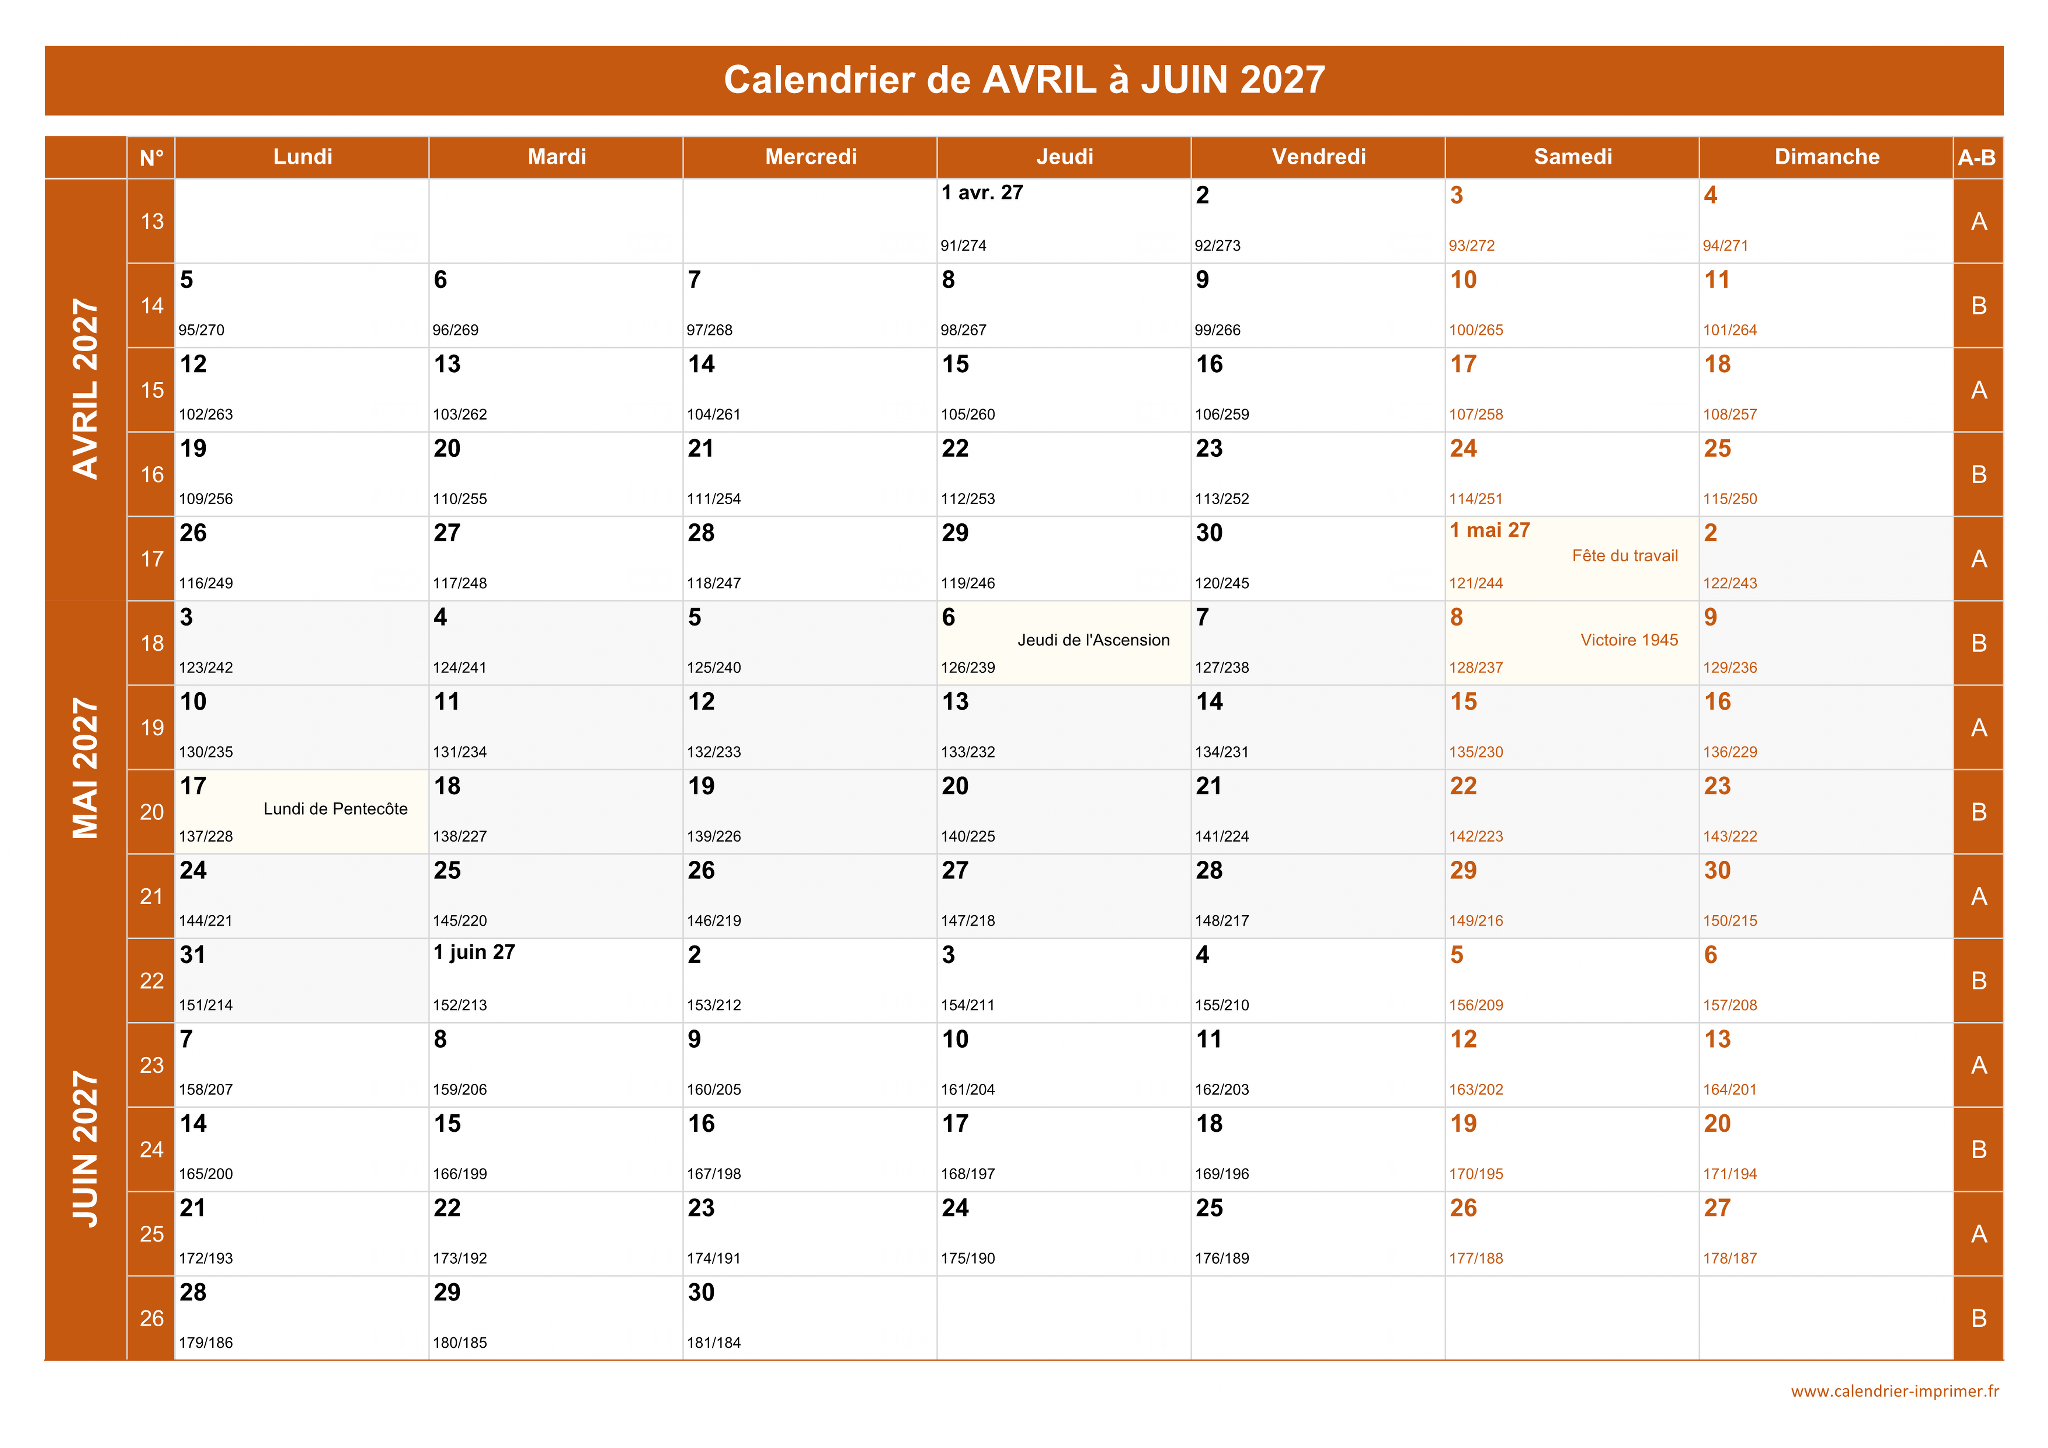Click the calendar title banner
This screenshot has height=1448, width=2048.
point(1024,80)
